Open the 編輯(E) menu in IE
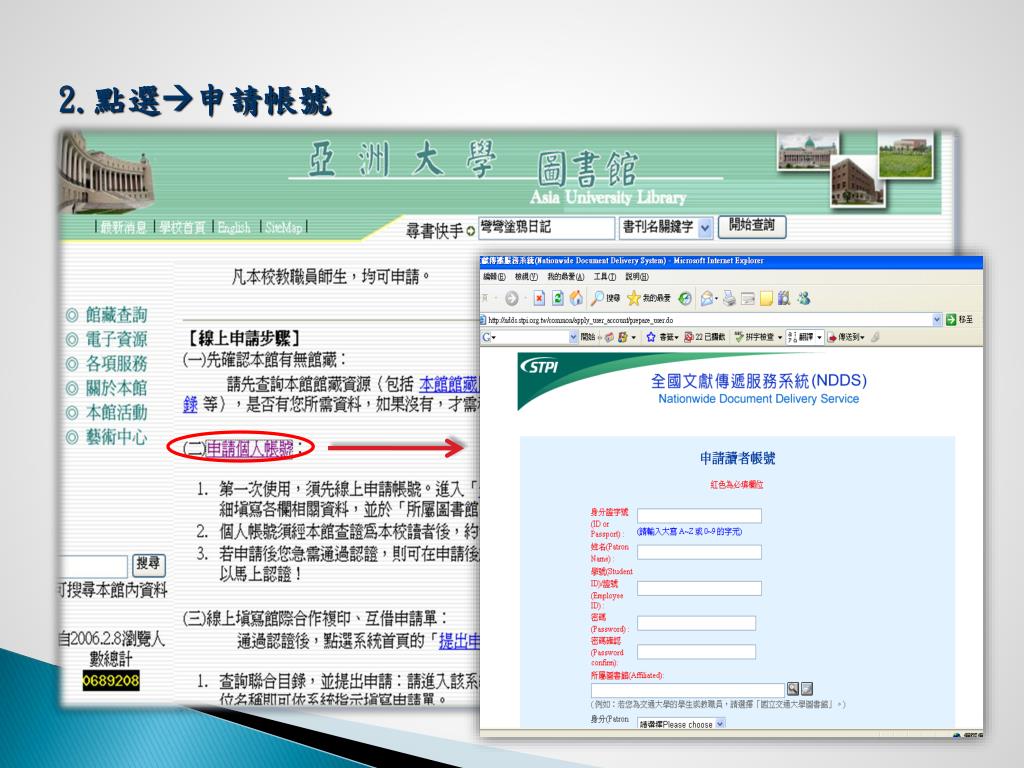Viewport: 1024px width, 768px height. tap(494, 277)
